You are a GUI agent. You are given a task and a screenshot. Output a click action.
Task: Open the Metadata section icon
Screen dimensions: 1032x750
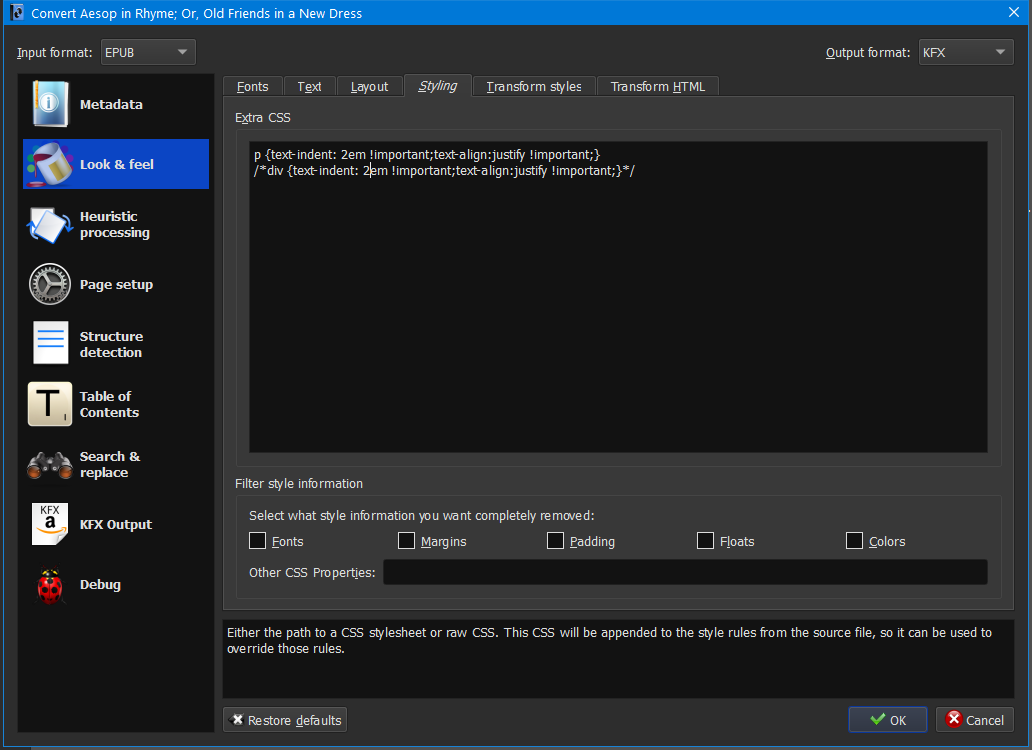click(50, 105)
